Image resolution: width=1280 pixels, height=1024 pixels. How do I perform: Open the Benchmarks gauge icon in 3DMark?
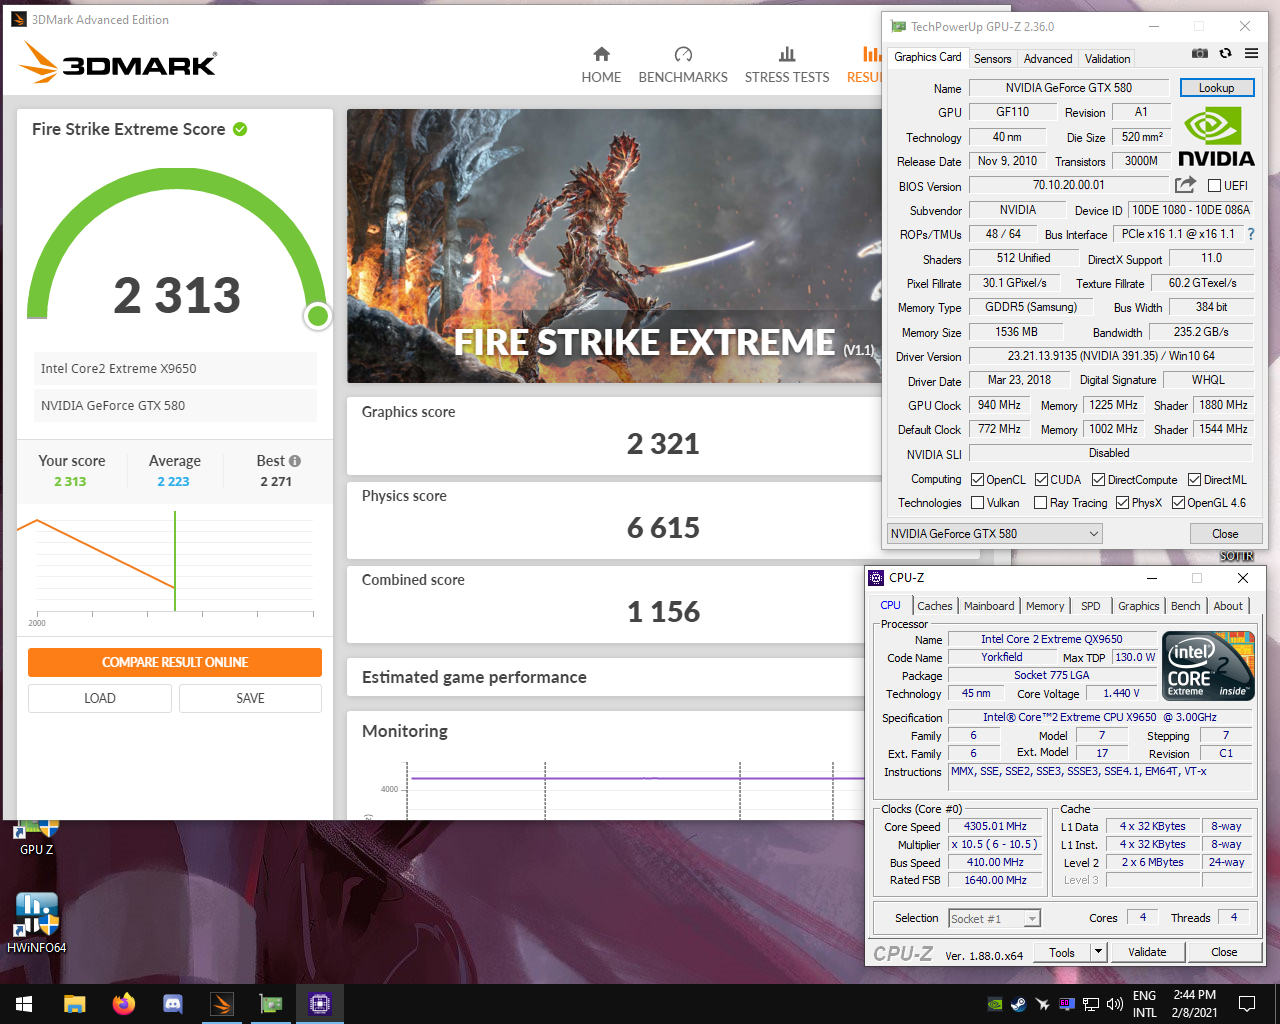click(683, 54)
